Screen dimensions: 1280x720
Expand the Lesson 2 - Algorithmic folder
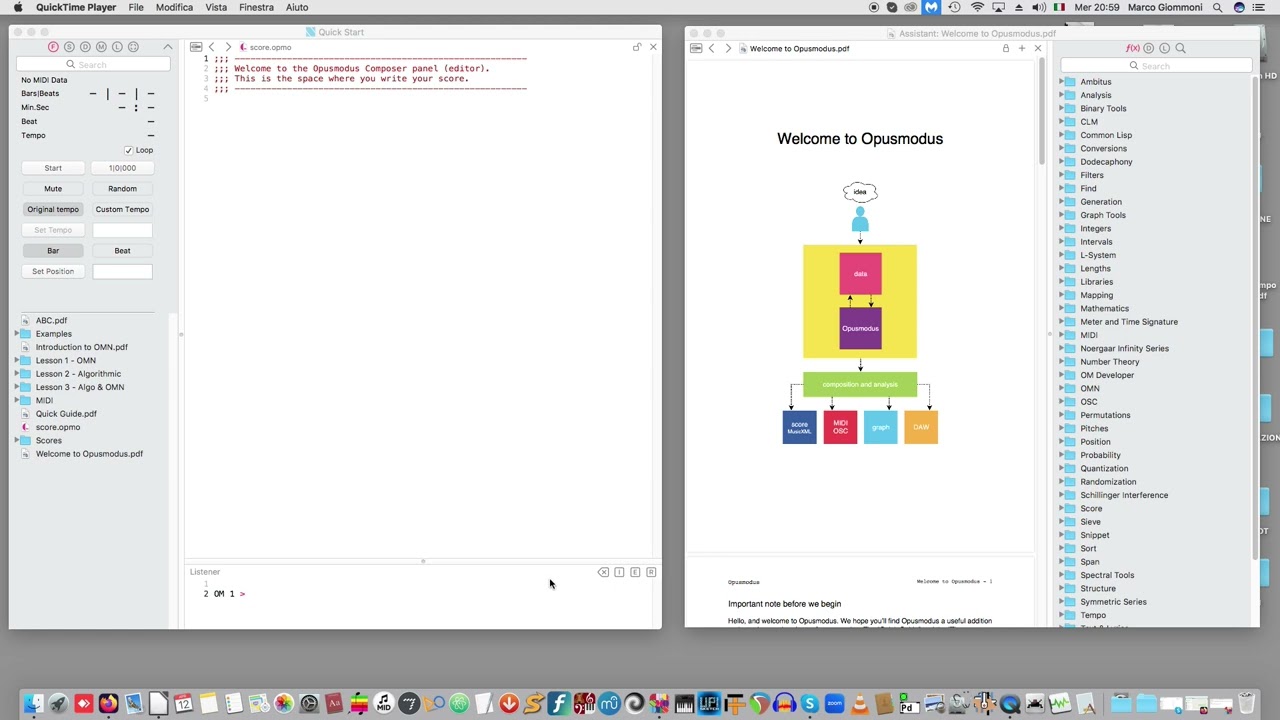tap(18, 374)
